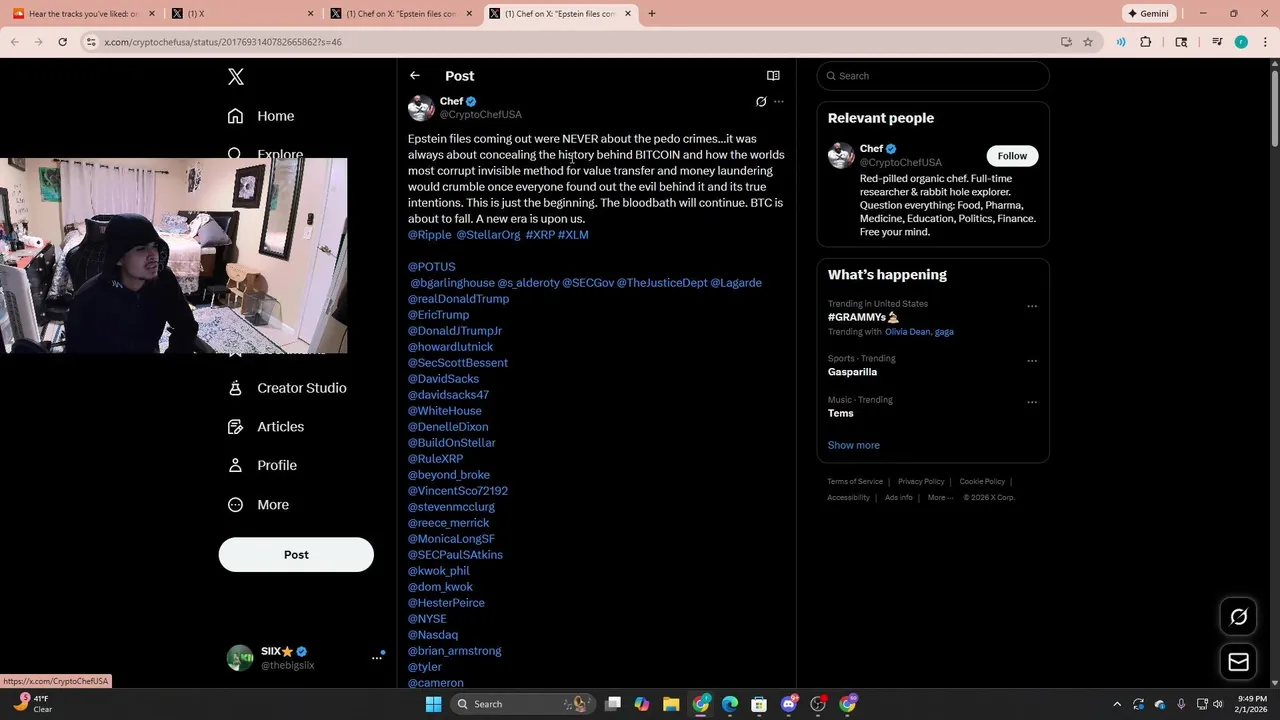Image resolution: width=1280 pixels, height=720 pixels.
Task: Click the install app icon in address bar
Action: click(x=1066, y=42)
